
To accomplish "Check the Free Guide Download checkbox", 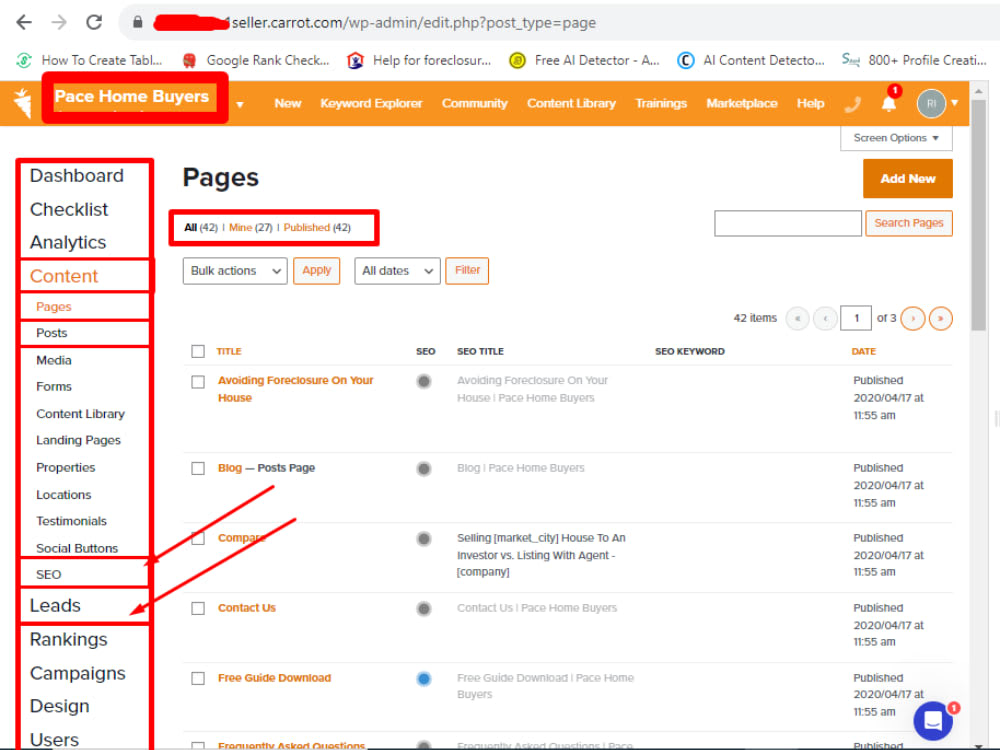I will click(198, 678).
